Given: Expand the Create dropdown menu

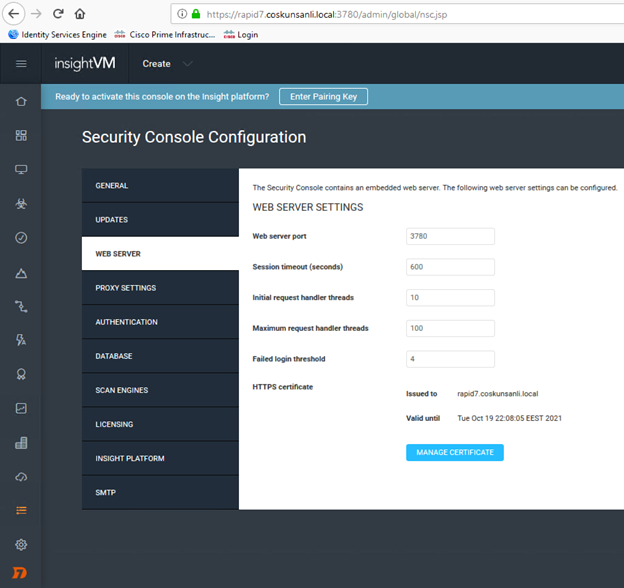Looking at the screenshot, I should pyautogui.click(x=168, y=64).
